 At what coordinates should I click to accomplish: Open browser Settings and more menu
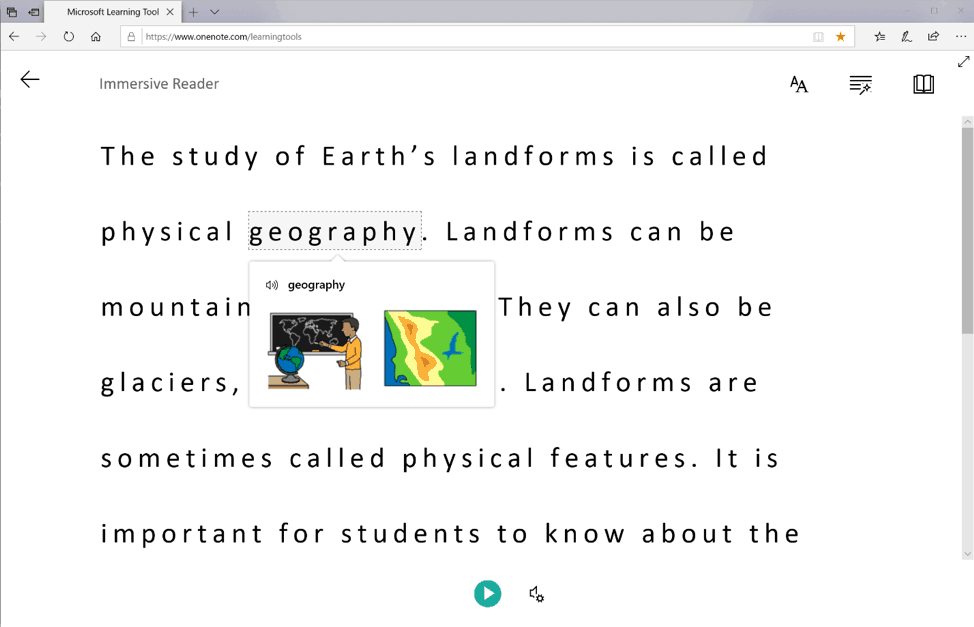point(960,37)
